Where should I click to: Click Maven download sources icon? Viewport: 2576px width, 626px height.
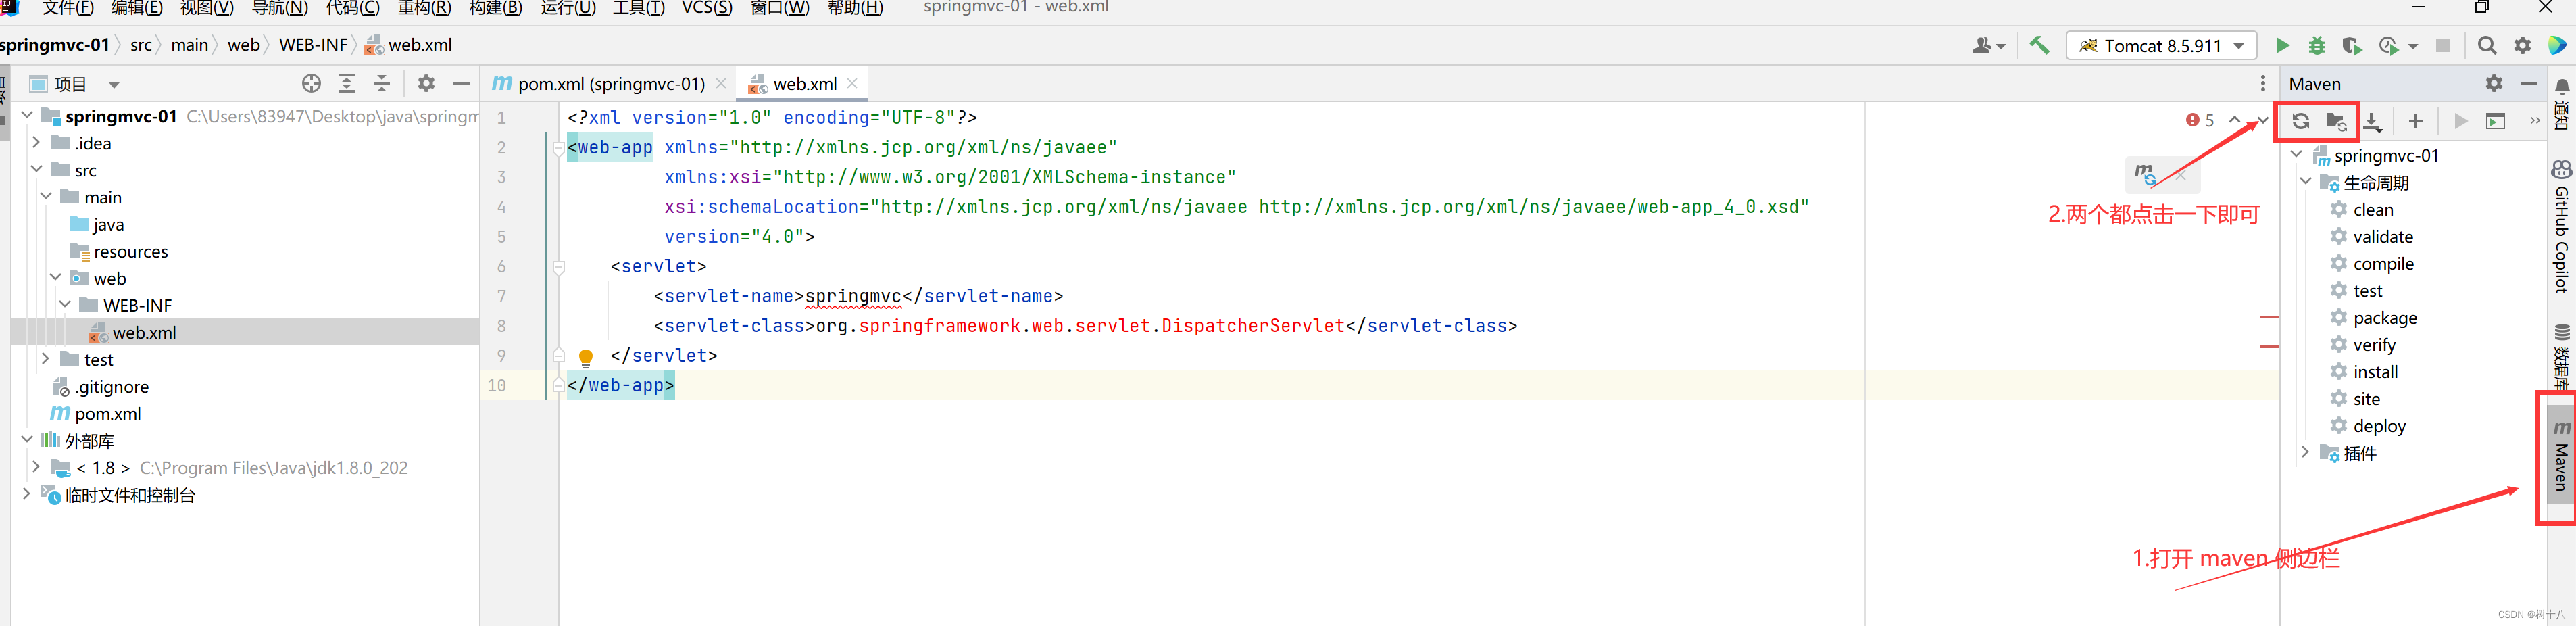click(2372, 121)
